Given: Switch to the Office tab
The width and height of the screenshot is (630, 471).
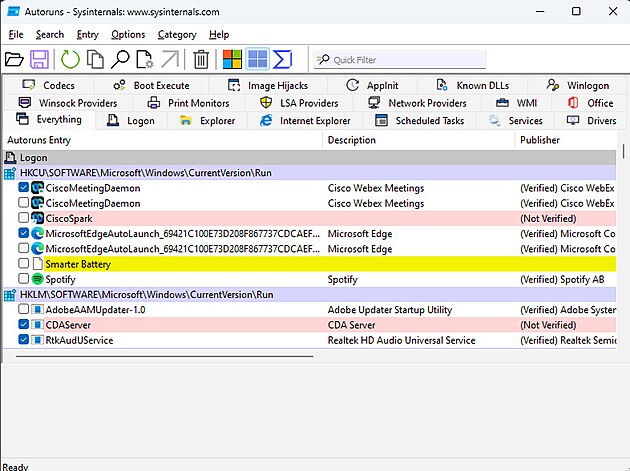Looking at the screenshot, I should pyautogui.click(x=590, y=103).
